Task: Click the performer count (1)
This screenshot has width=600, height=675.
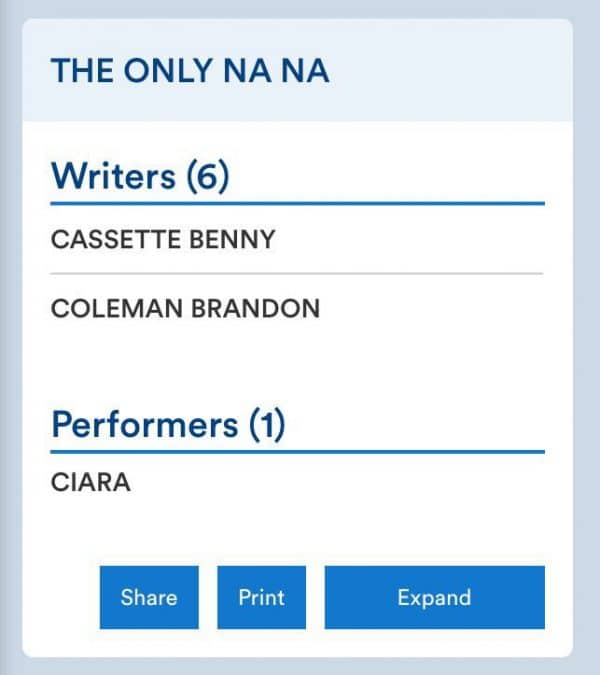Action: [x=265, y=425]
